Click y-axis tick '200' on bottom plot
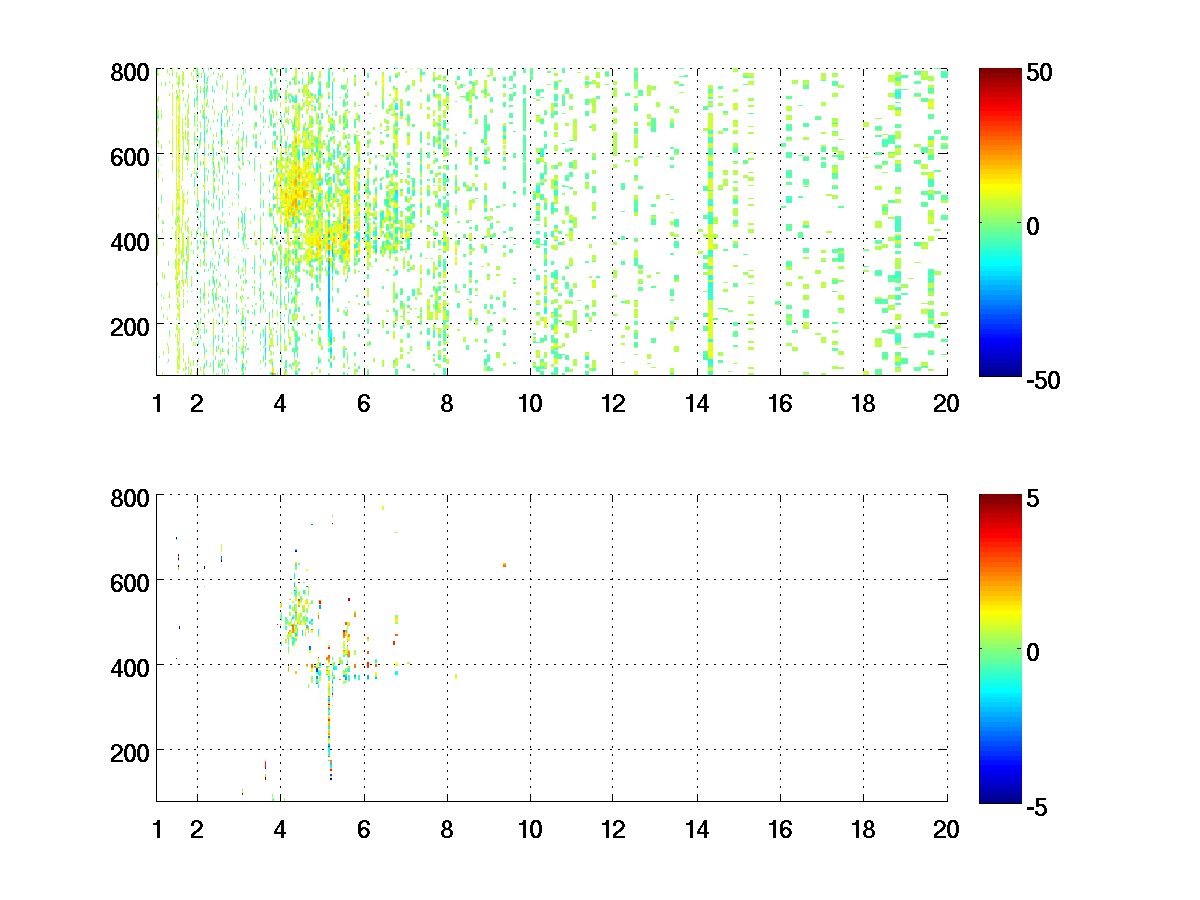1200x900 pixels. click(130, 751)
